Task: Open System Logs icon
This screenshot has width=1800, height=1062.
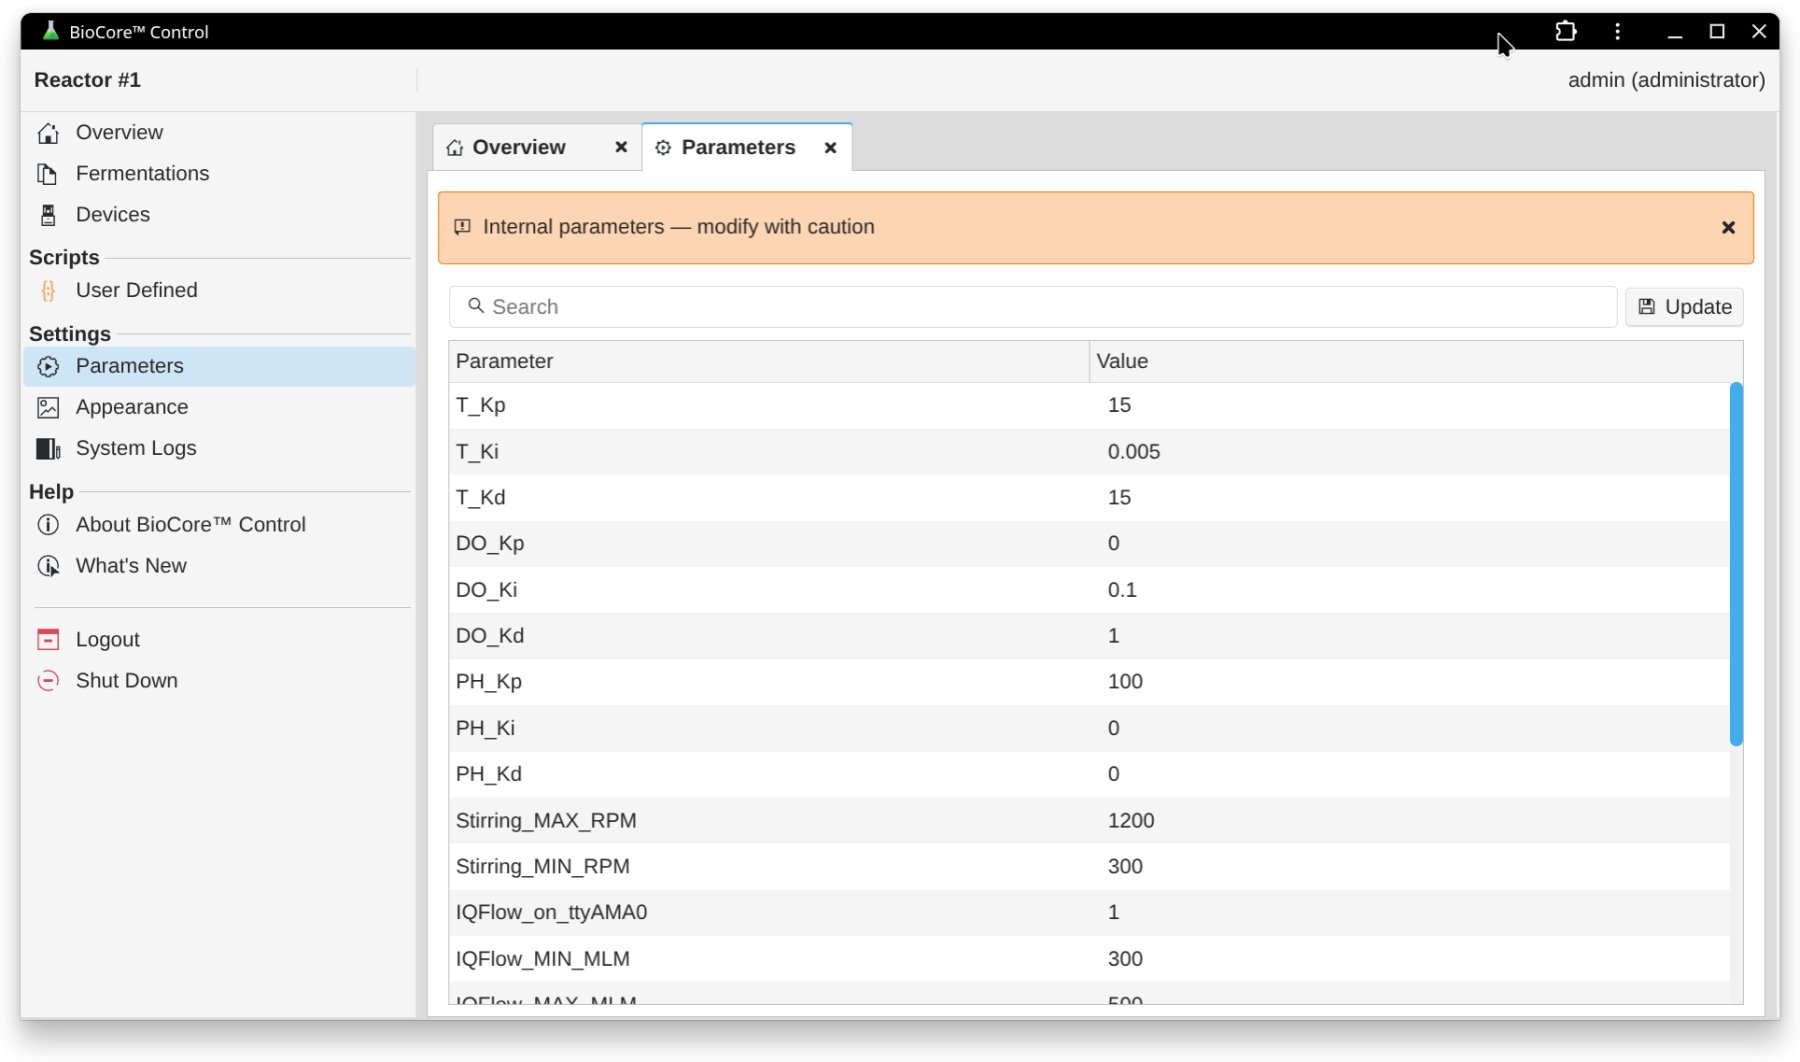Action: [48, 449]
